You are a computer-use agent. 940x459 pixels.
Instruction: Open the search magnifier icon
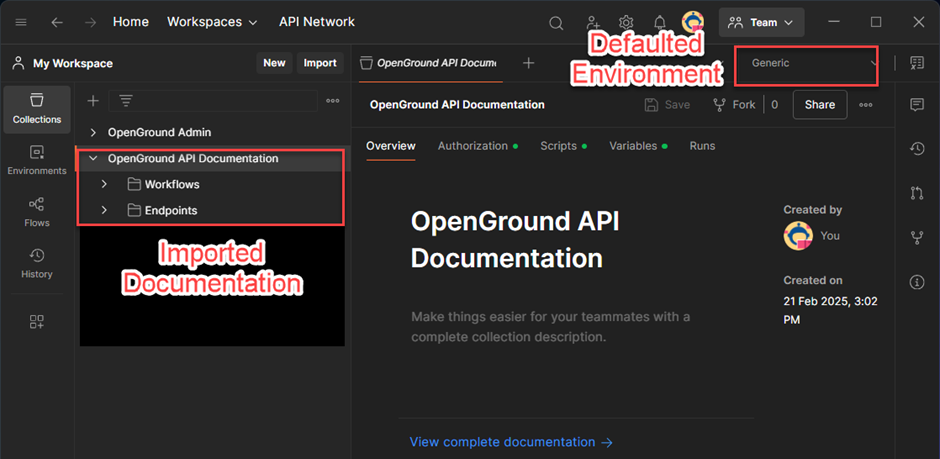coord(556,23)
